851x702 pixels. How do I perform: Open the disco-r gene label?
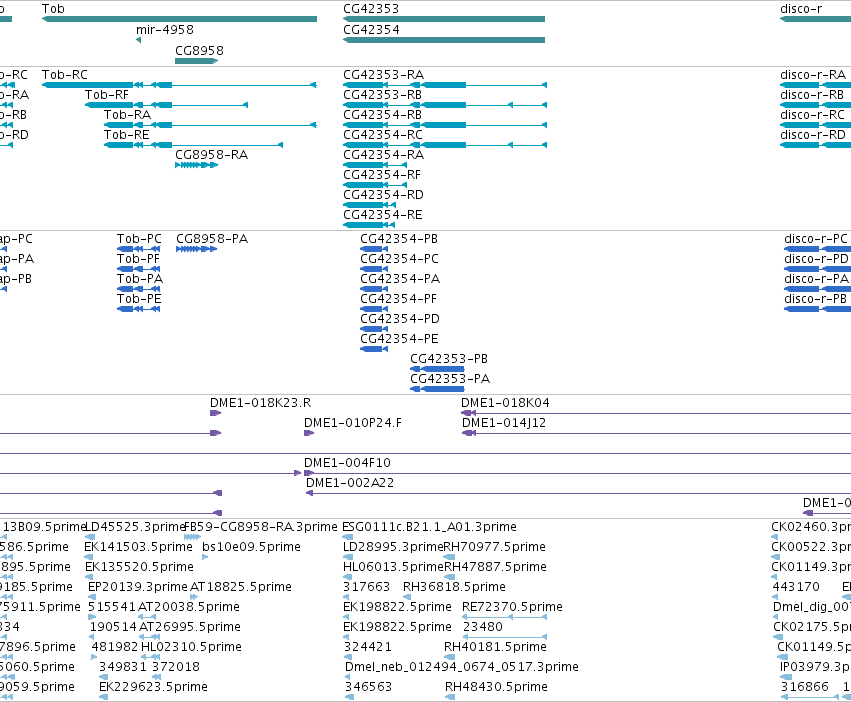(x=801, y=9)
